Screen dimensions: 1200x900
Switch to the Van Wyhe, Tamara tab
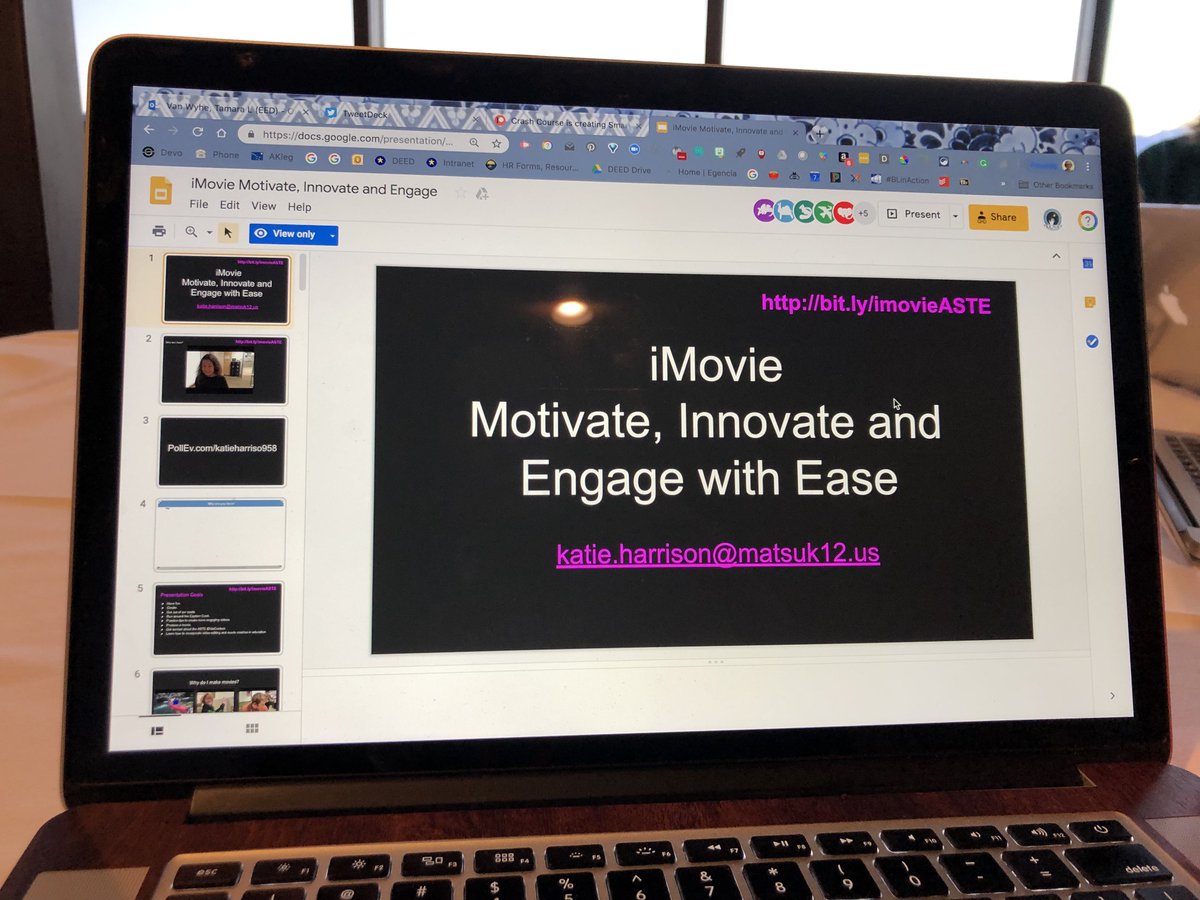tap(230, 107)
